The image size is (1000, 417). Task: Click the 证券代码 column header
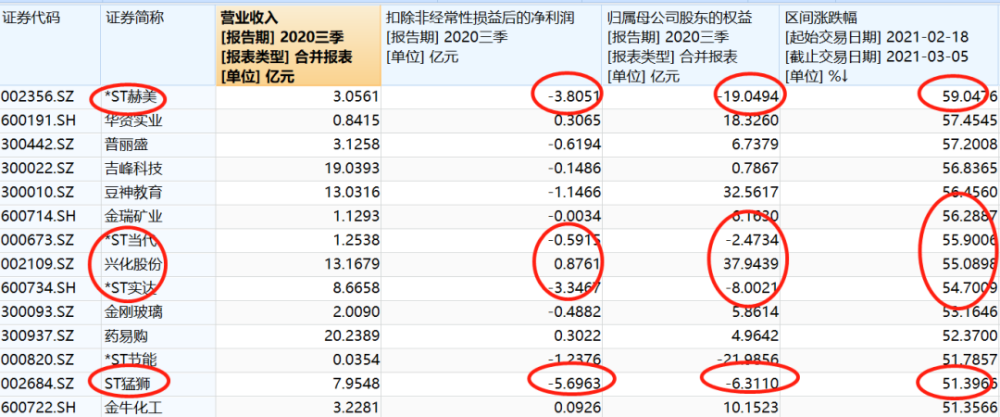point(30,18)
